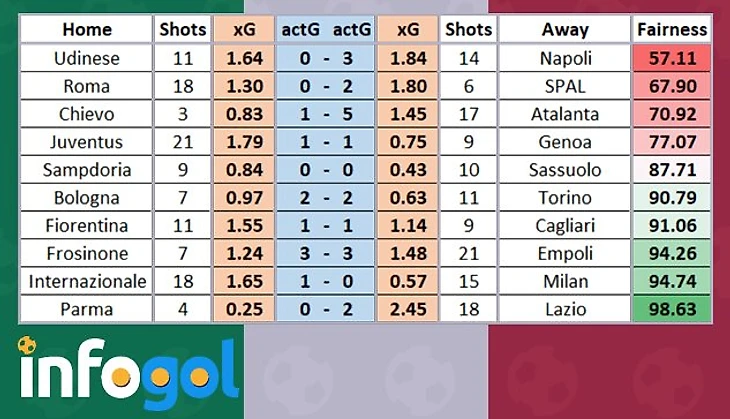Select Parma's 0.25 xG value

pos(244,310)
